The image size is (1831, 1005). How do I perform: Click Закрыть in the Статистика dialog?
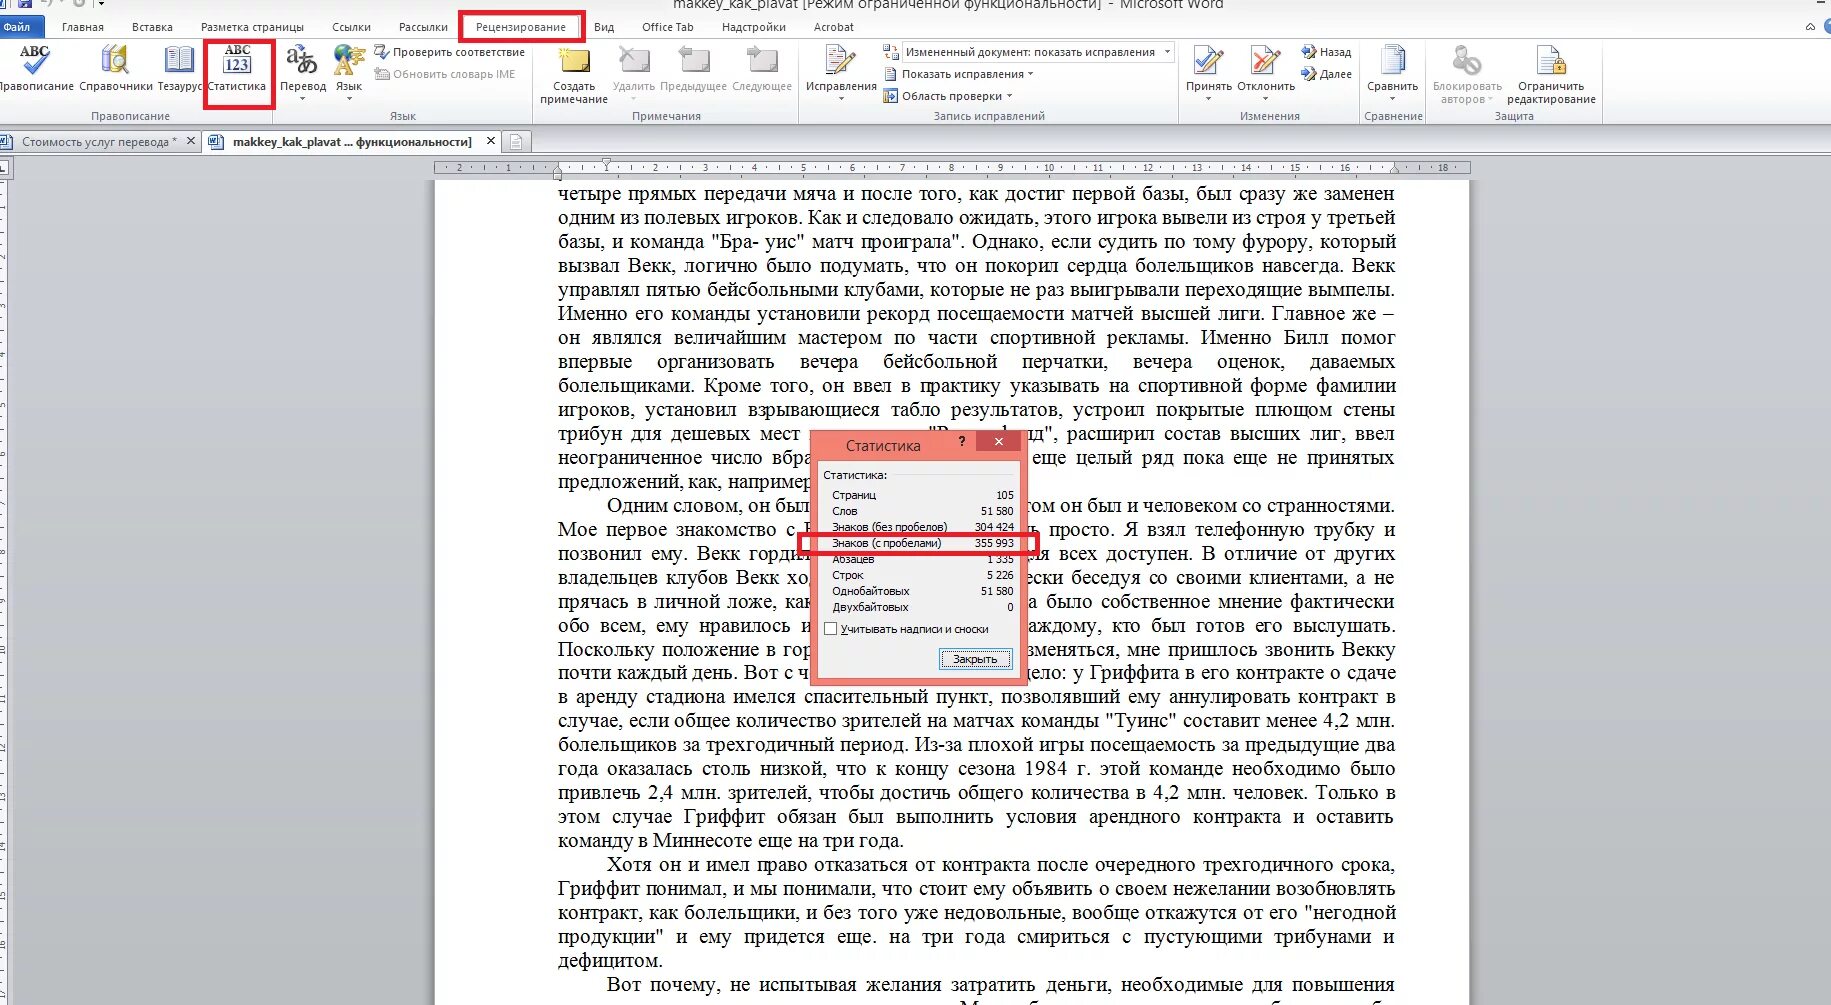tap(975, 659)
